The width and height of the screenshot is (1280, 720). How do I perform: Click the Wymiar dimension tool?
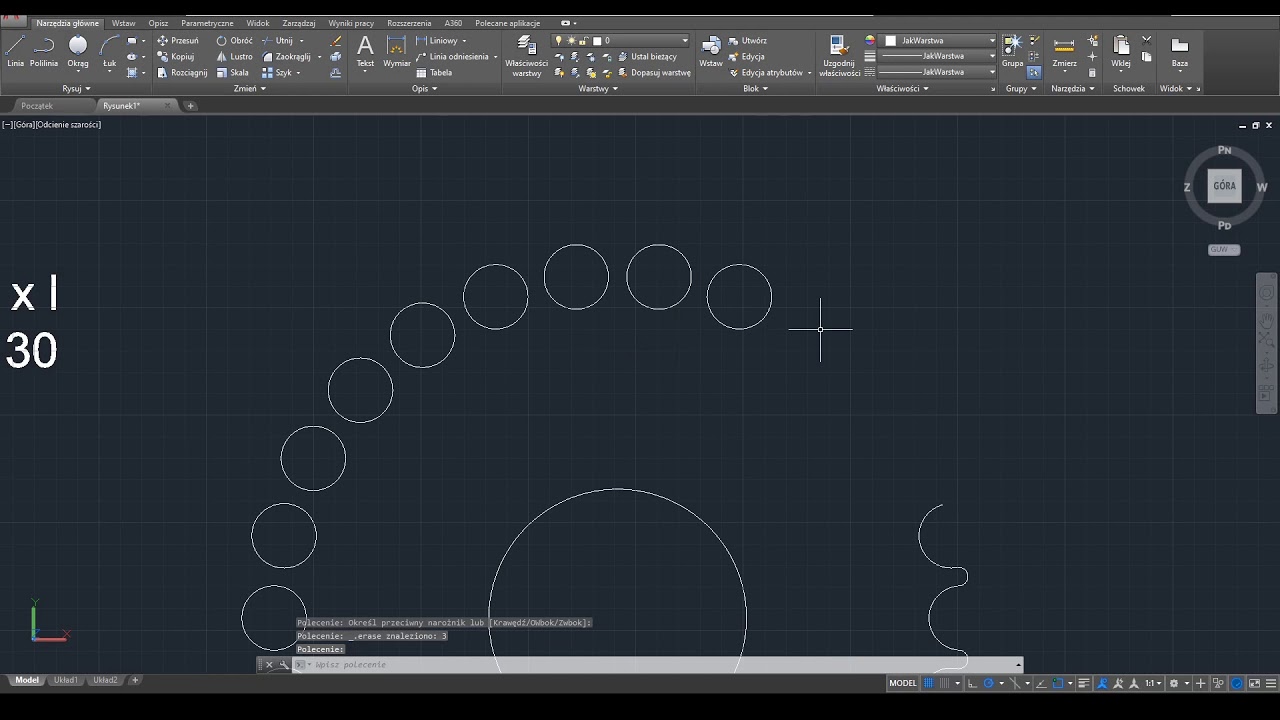[397, 52]
